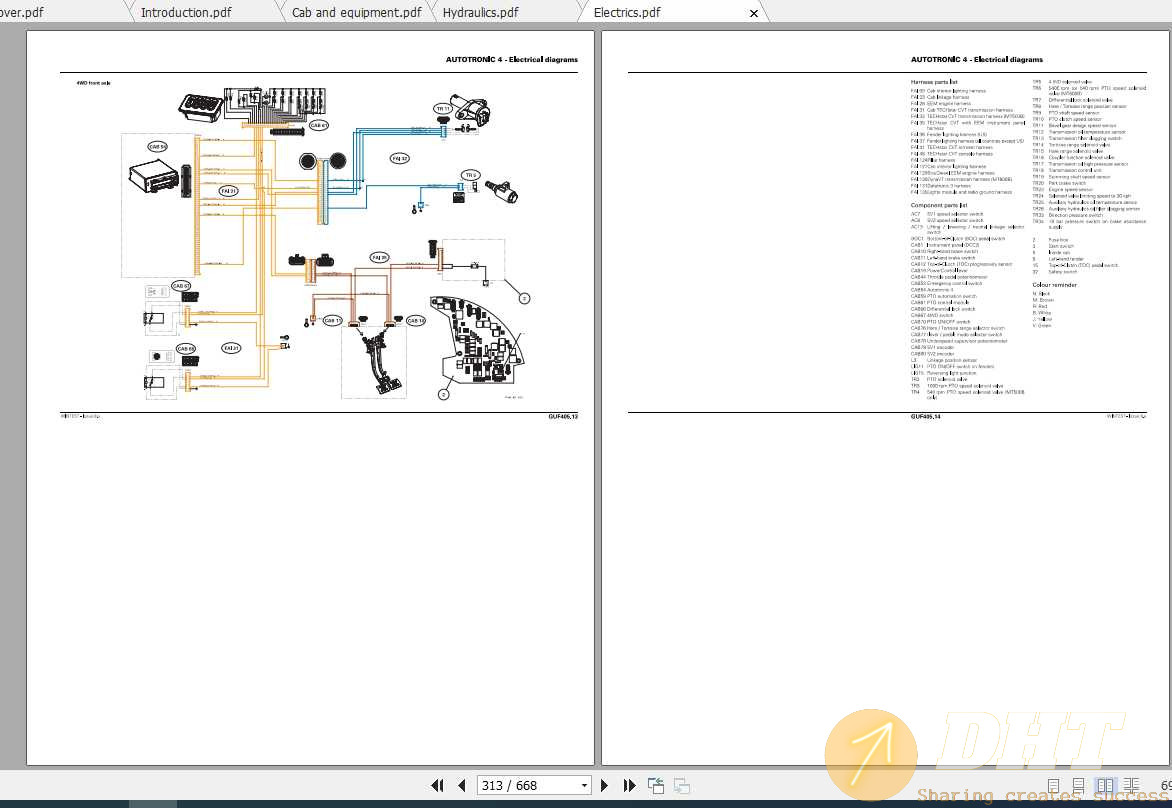Select continuous facing pages layout
Screen dimensions: 1172x808
tap(1131, 786)
